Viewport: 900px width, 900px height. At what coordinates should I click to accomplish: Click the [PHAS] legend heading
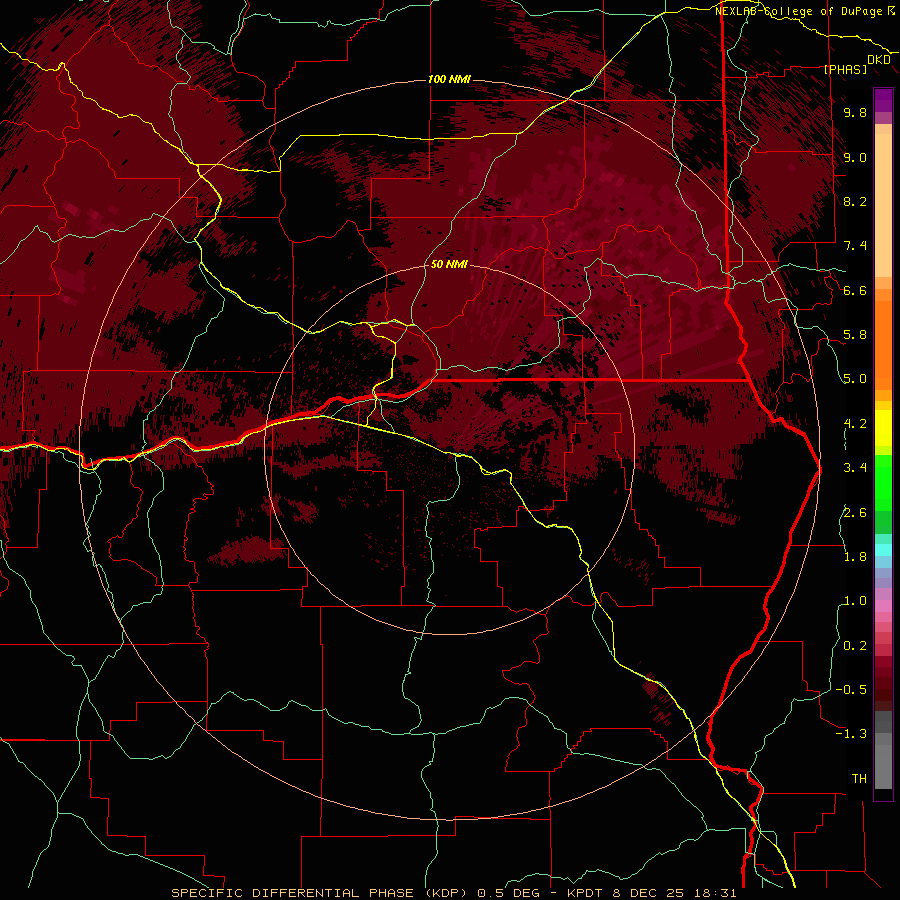pyautogui.click(x=845, y=70)
